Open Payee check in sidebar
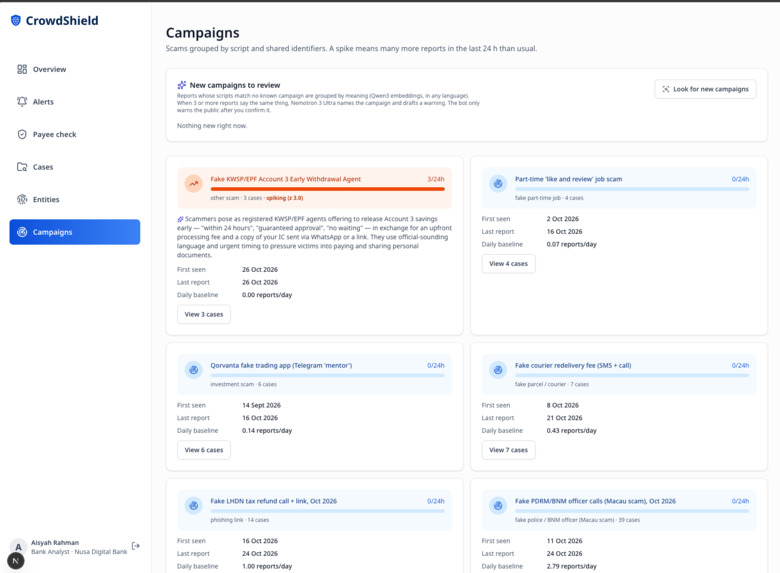This screenshot has width=780, height=573. [75, 134]
